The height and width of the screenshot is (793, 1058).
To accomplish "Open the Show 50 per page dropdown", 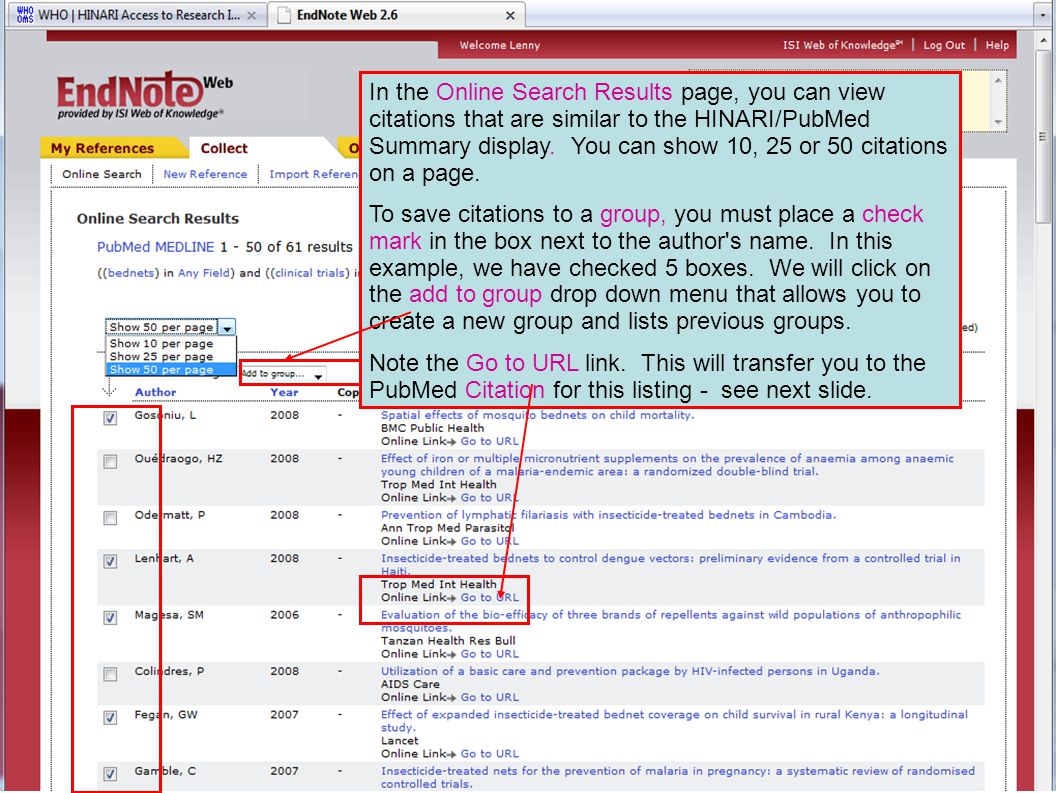I will click(x=170, y=327).
